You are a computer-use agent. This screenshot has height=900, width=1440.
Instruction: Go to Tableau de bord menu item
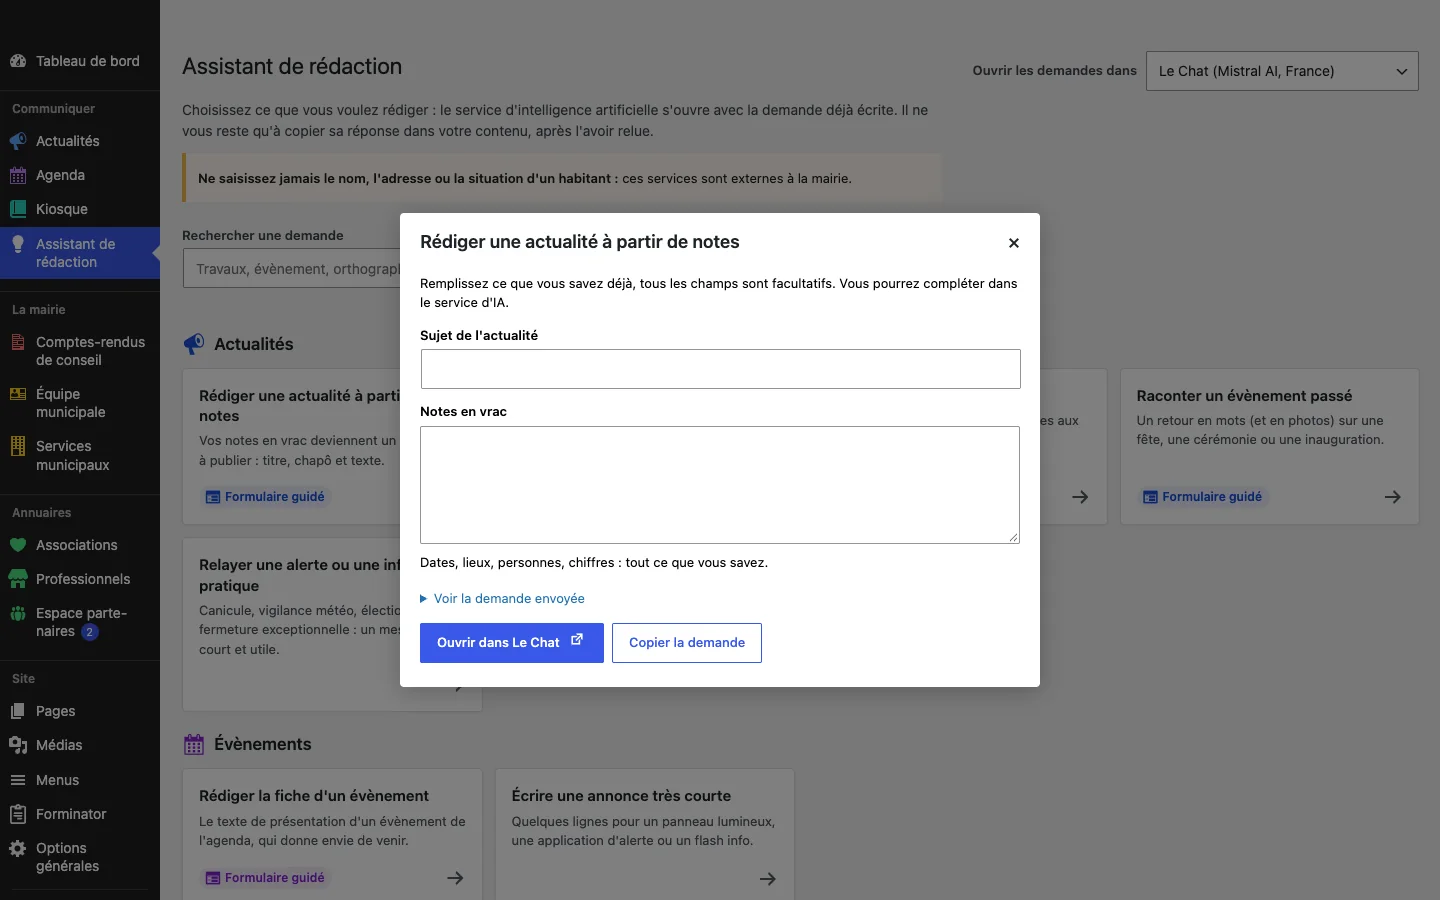coord(80,61)
